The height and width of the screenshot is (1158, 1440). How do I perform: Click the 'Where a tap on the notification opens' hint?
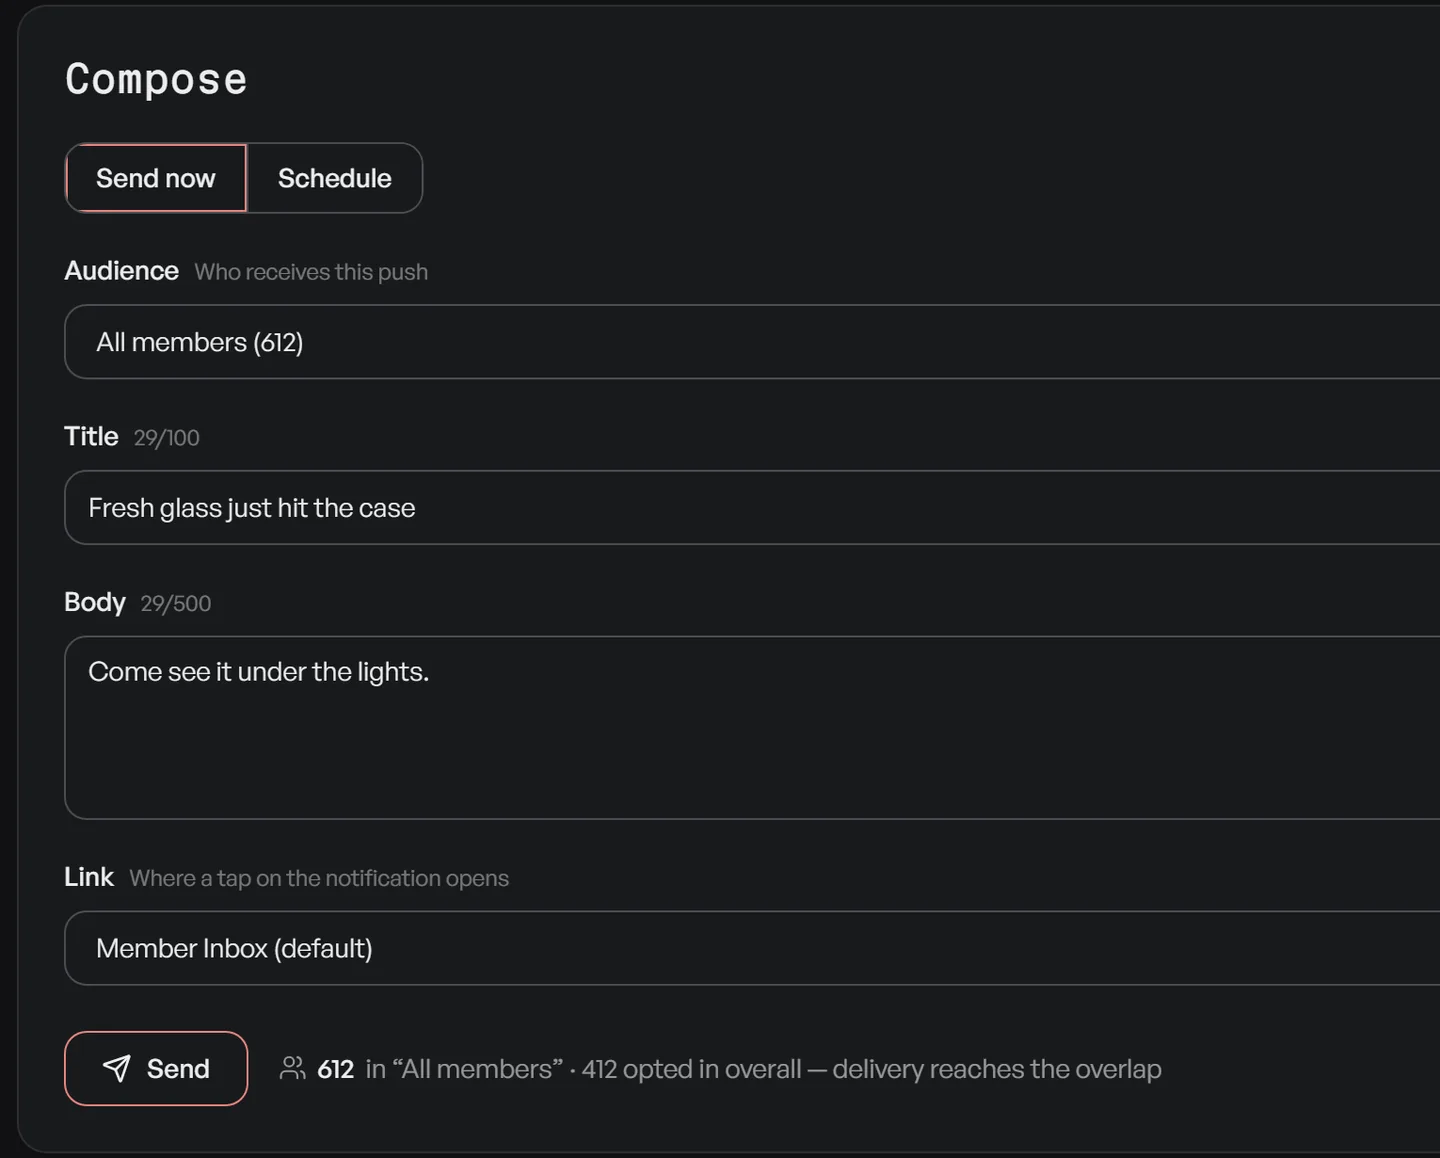tap(319, 878)
